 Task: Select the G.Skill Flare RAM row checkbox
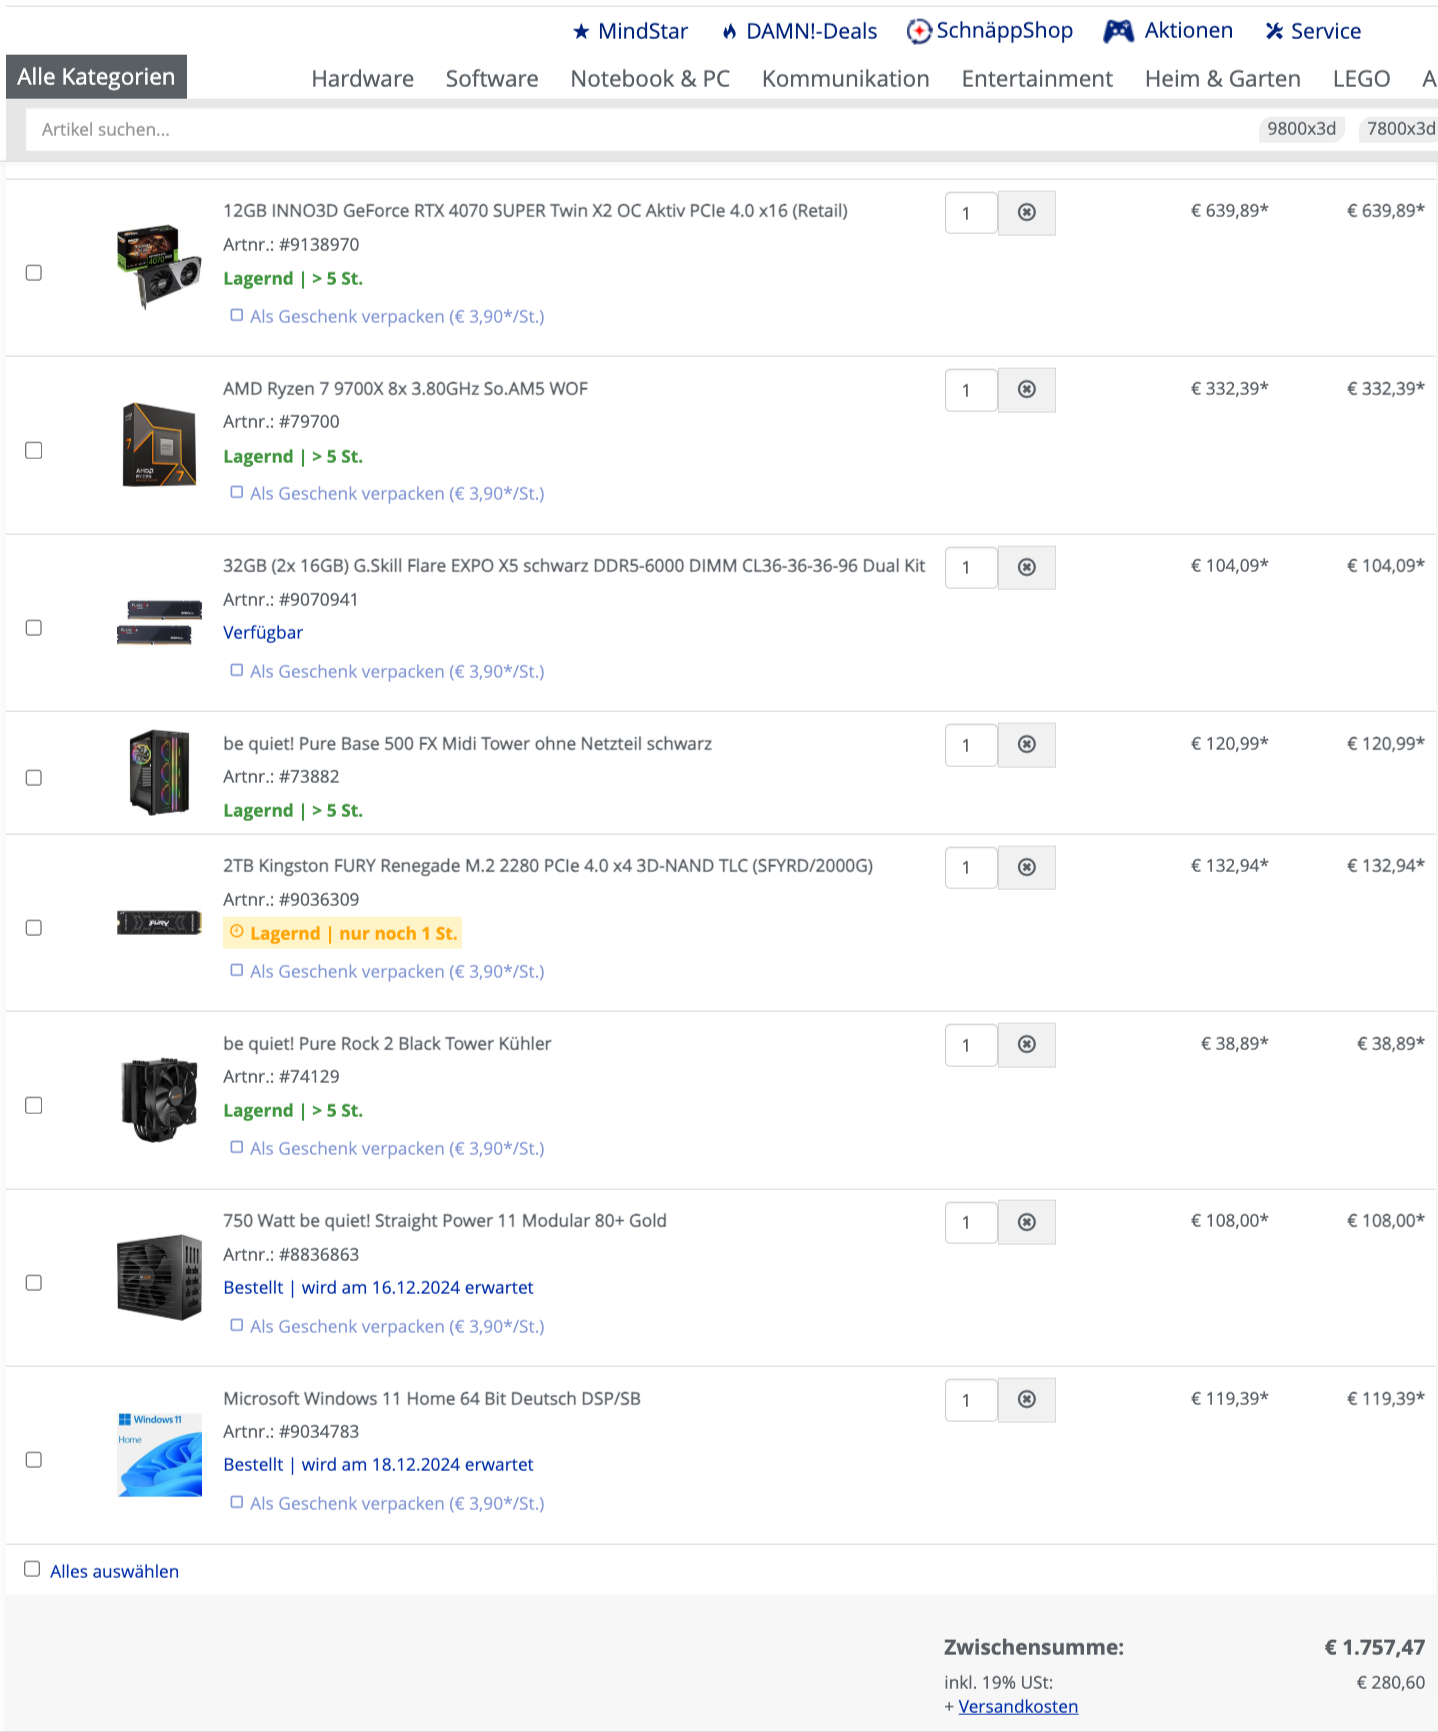34,628
